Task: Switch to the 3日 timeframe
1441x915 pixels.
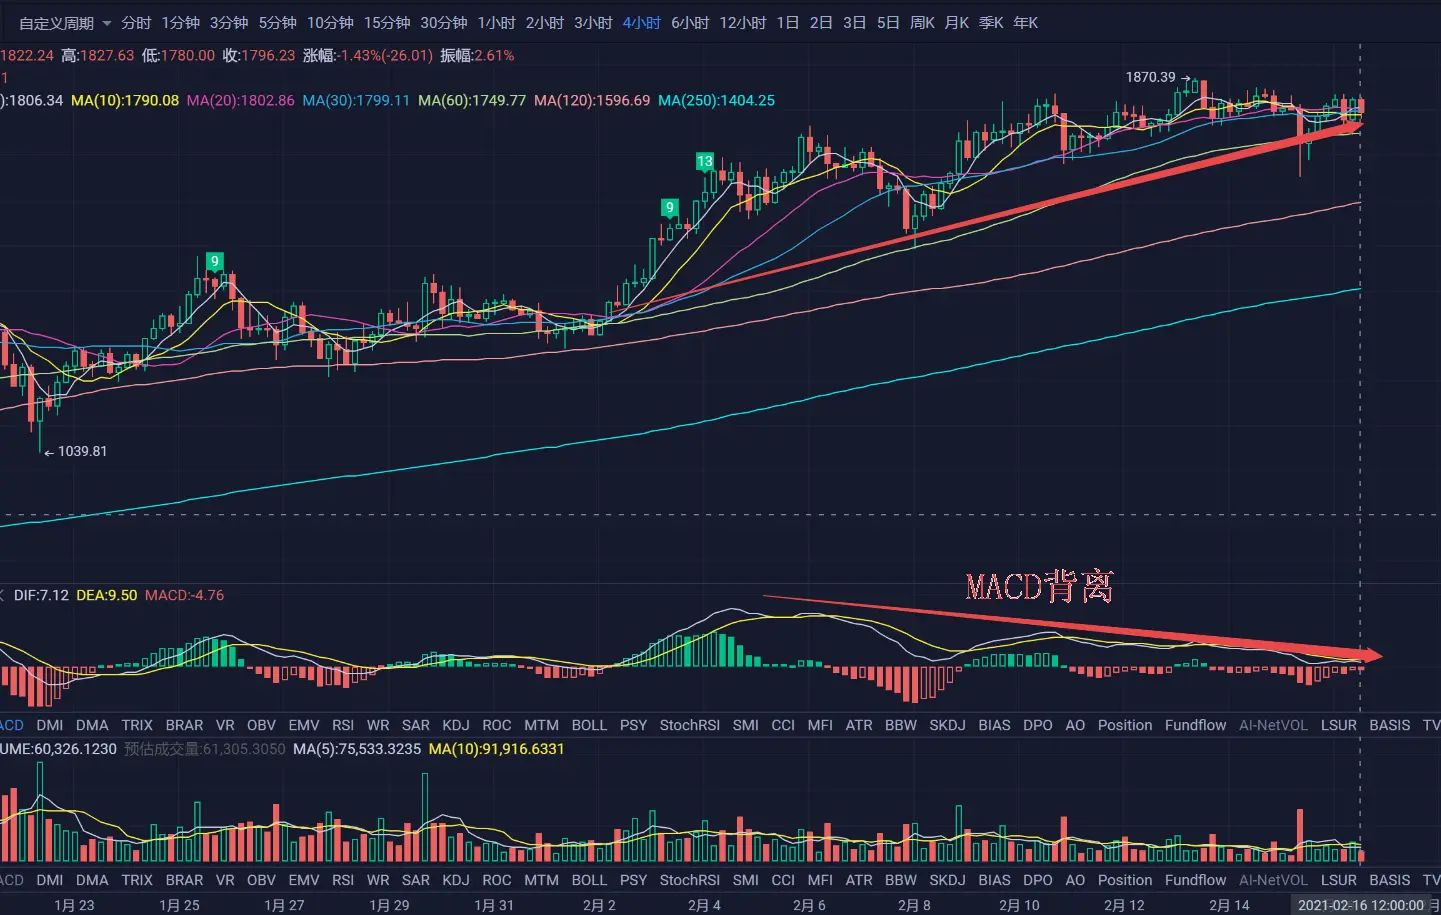Action: (854, 23)
